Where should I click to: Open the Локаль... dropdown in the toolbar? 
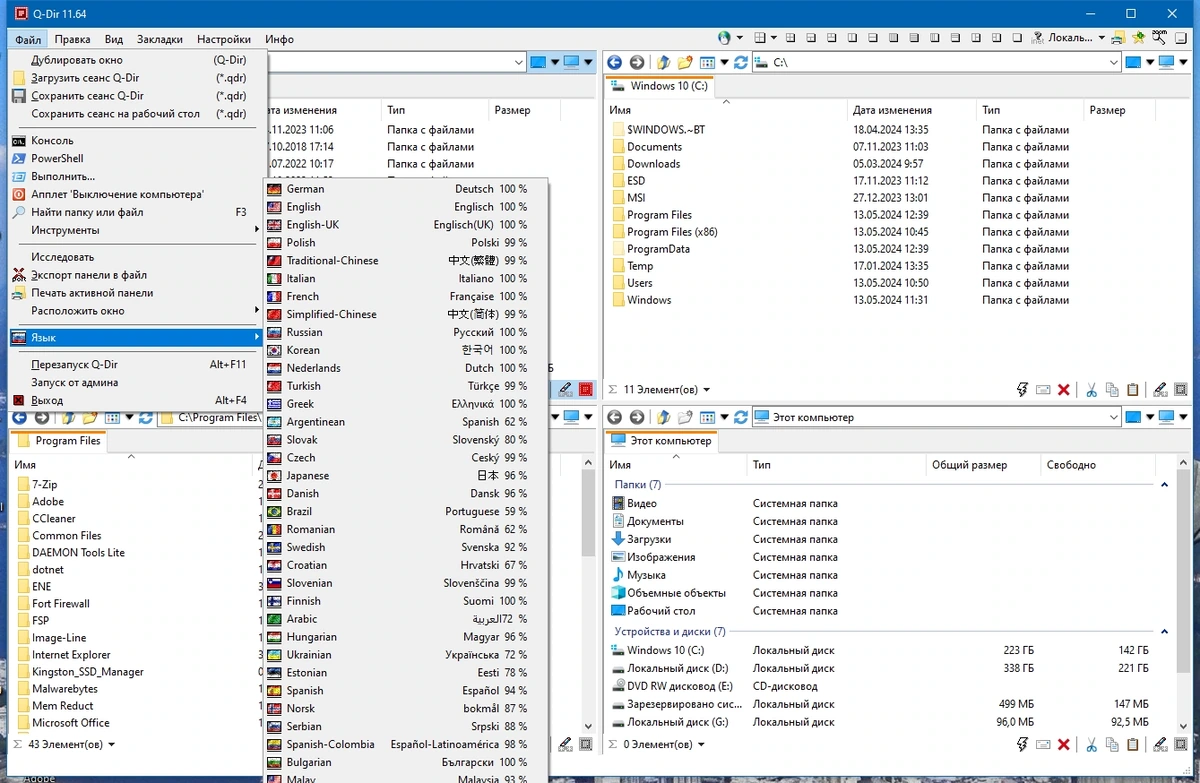pos(1077,38)
